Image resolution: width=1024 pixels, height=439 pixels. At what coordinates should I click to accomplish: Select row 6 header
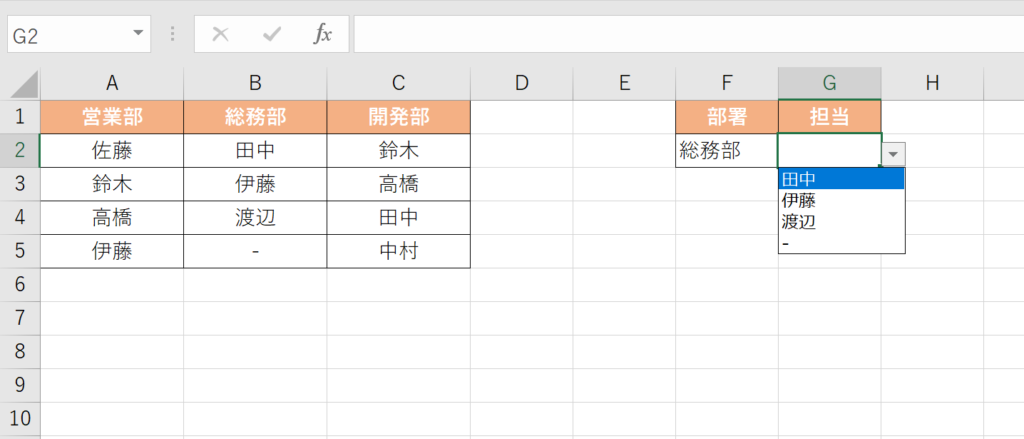pos(20,286)
